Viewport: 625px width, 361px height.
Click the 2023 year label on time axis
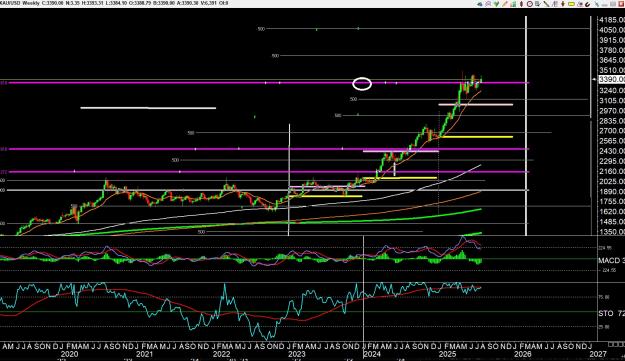point(296,354)
